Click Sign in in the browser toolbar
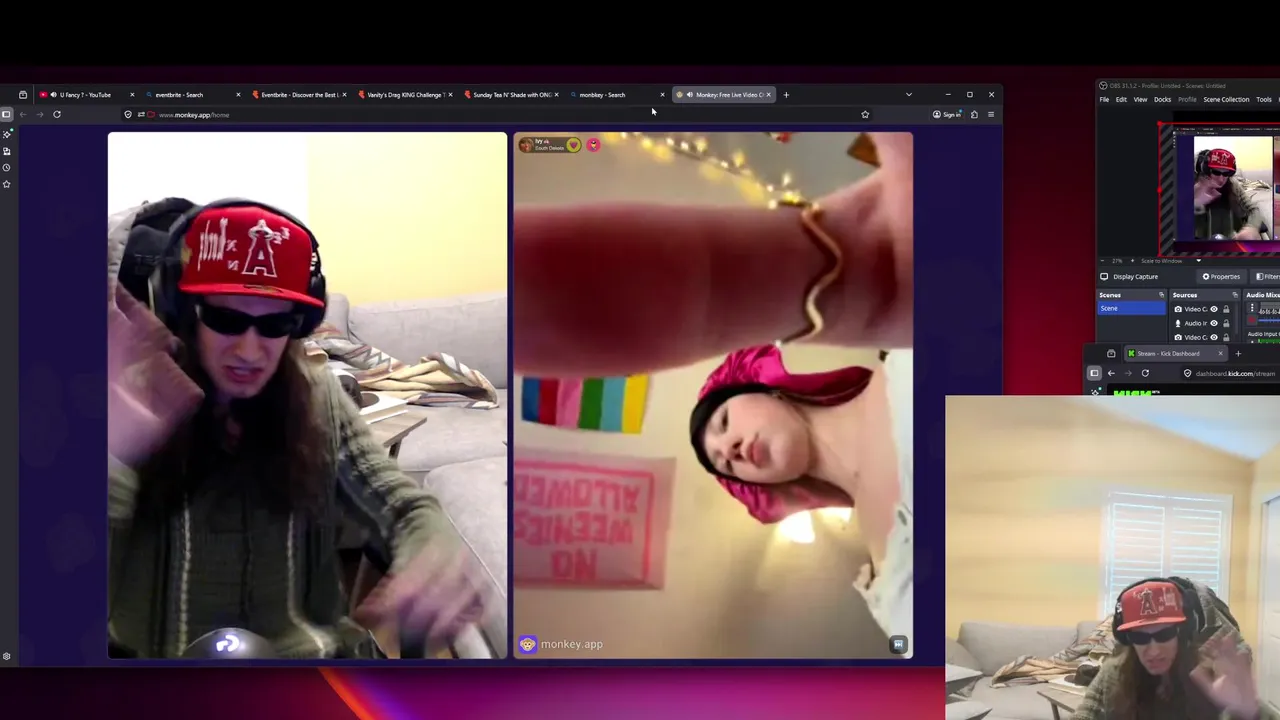The height and width of the screenshot is (720, 1280). (946, 114)
